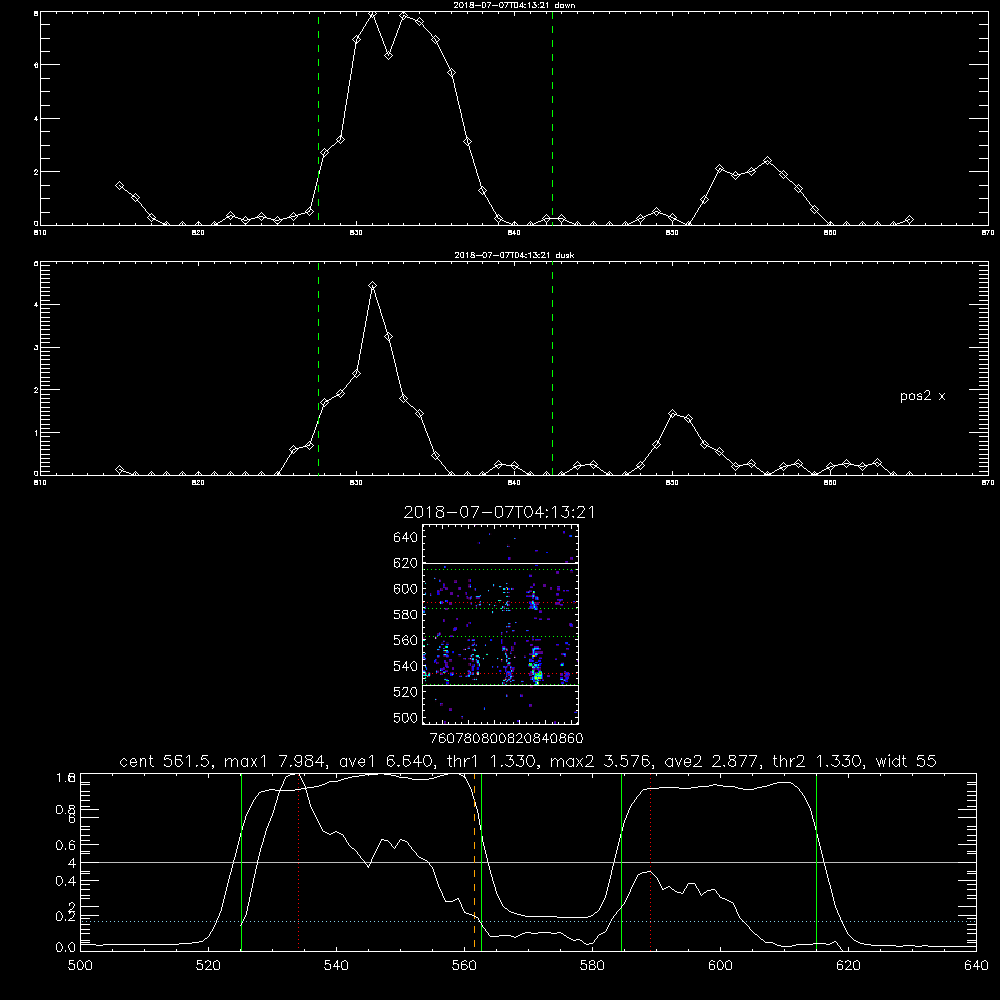Click the '640' y-axis label beside the spectrogram
Image resolution: width=1000 pixels, height=1000 pixels.
405,537
